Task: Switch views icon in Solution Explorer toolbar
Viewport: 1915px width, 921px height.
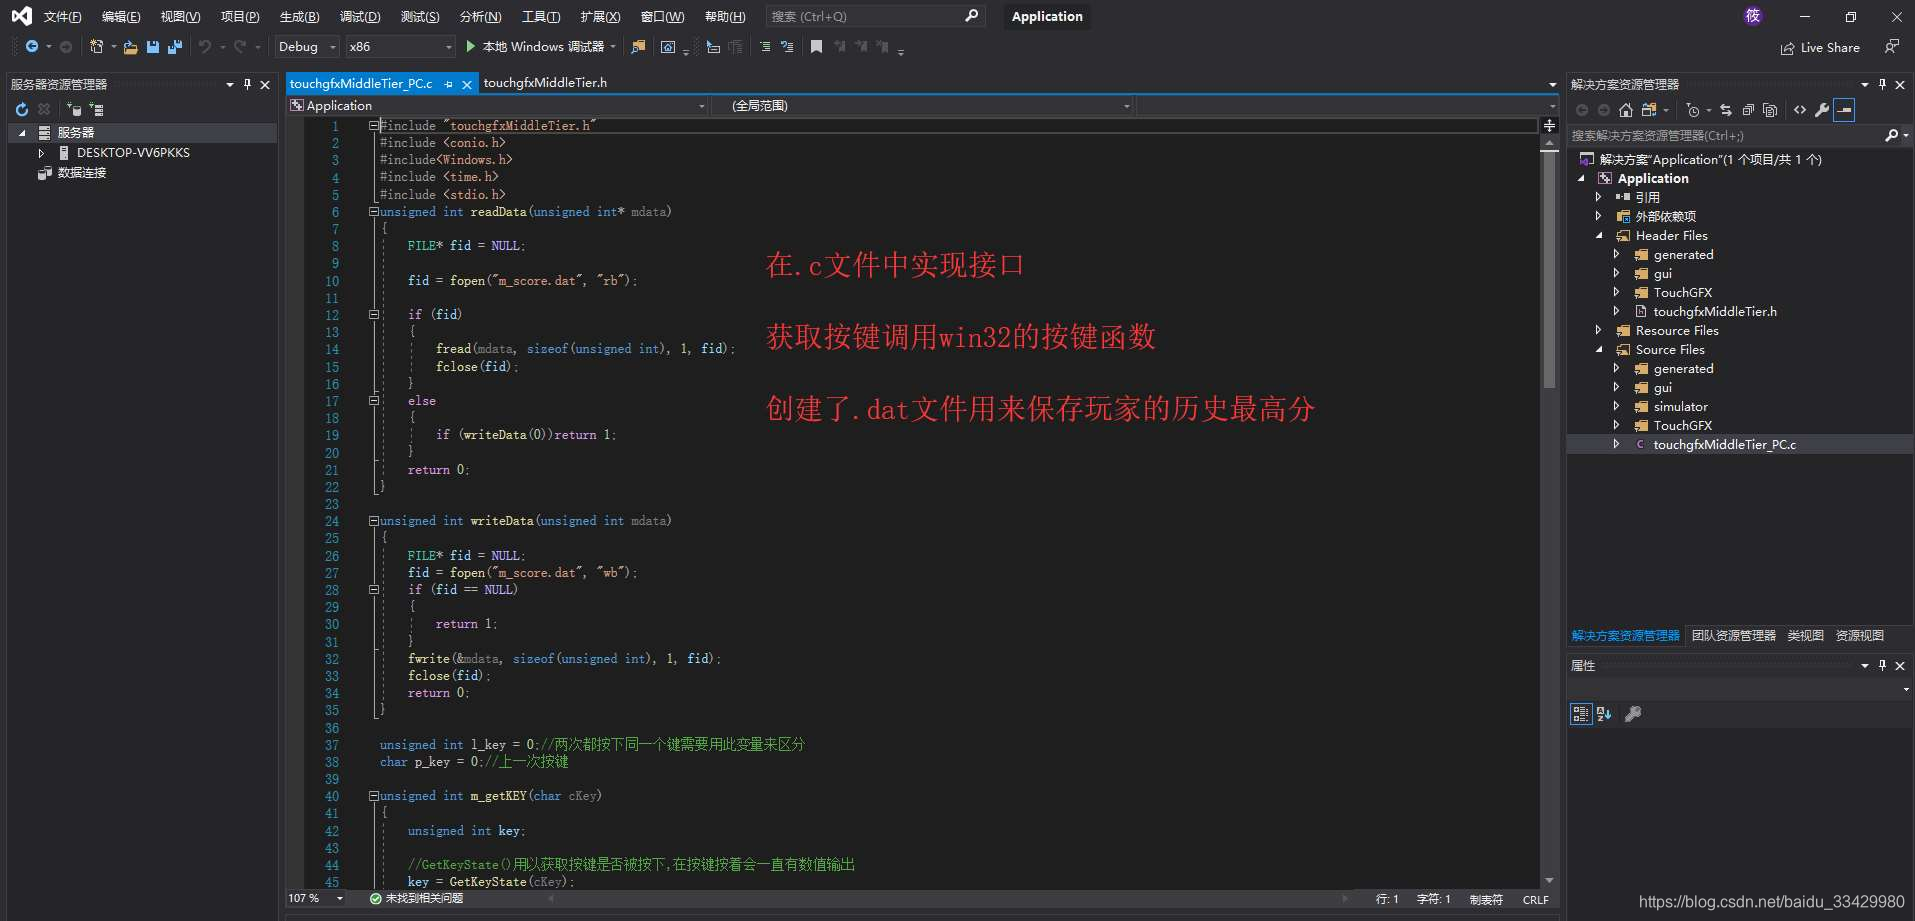Action: [x=1648, y=110]
